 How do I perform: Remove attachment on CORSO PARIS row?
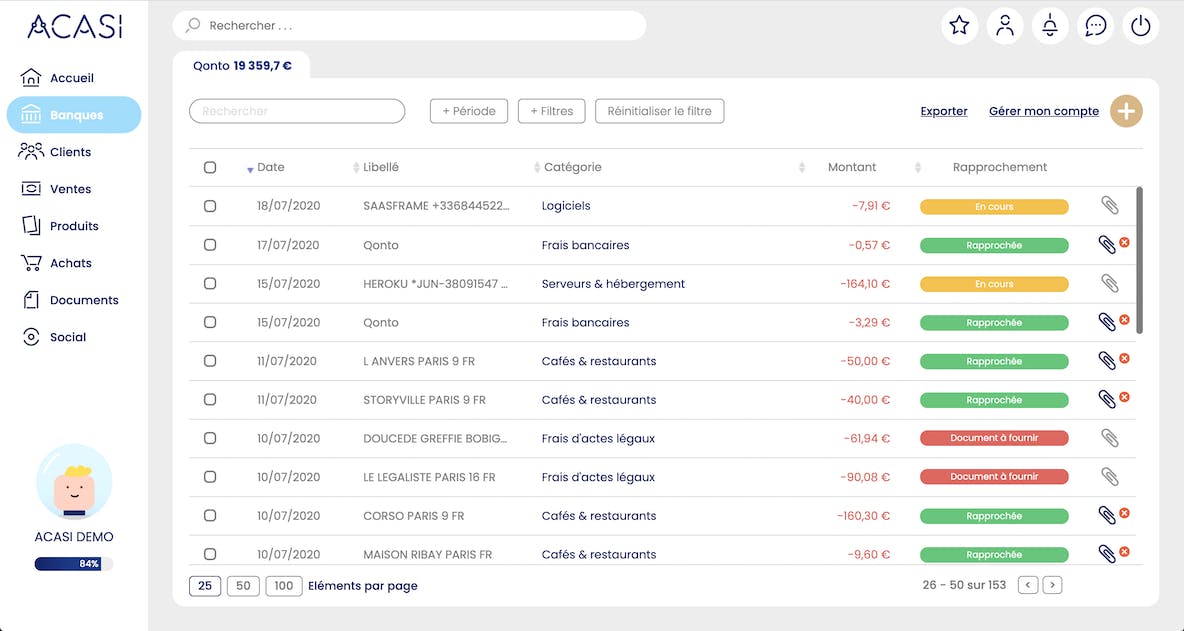click(1124, 513)
